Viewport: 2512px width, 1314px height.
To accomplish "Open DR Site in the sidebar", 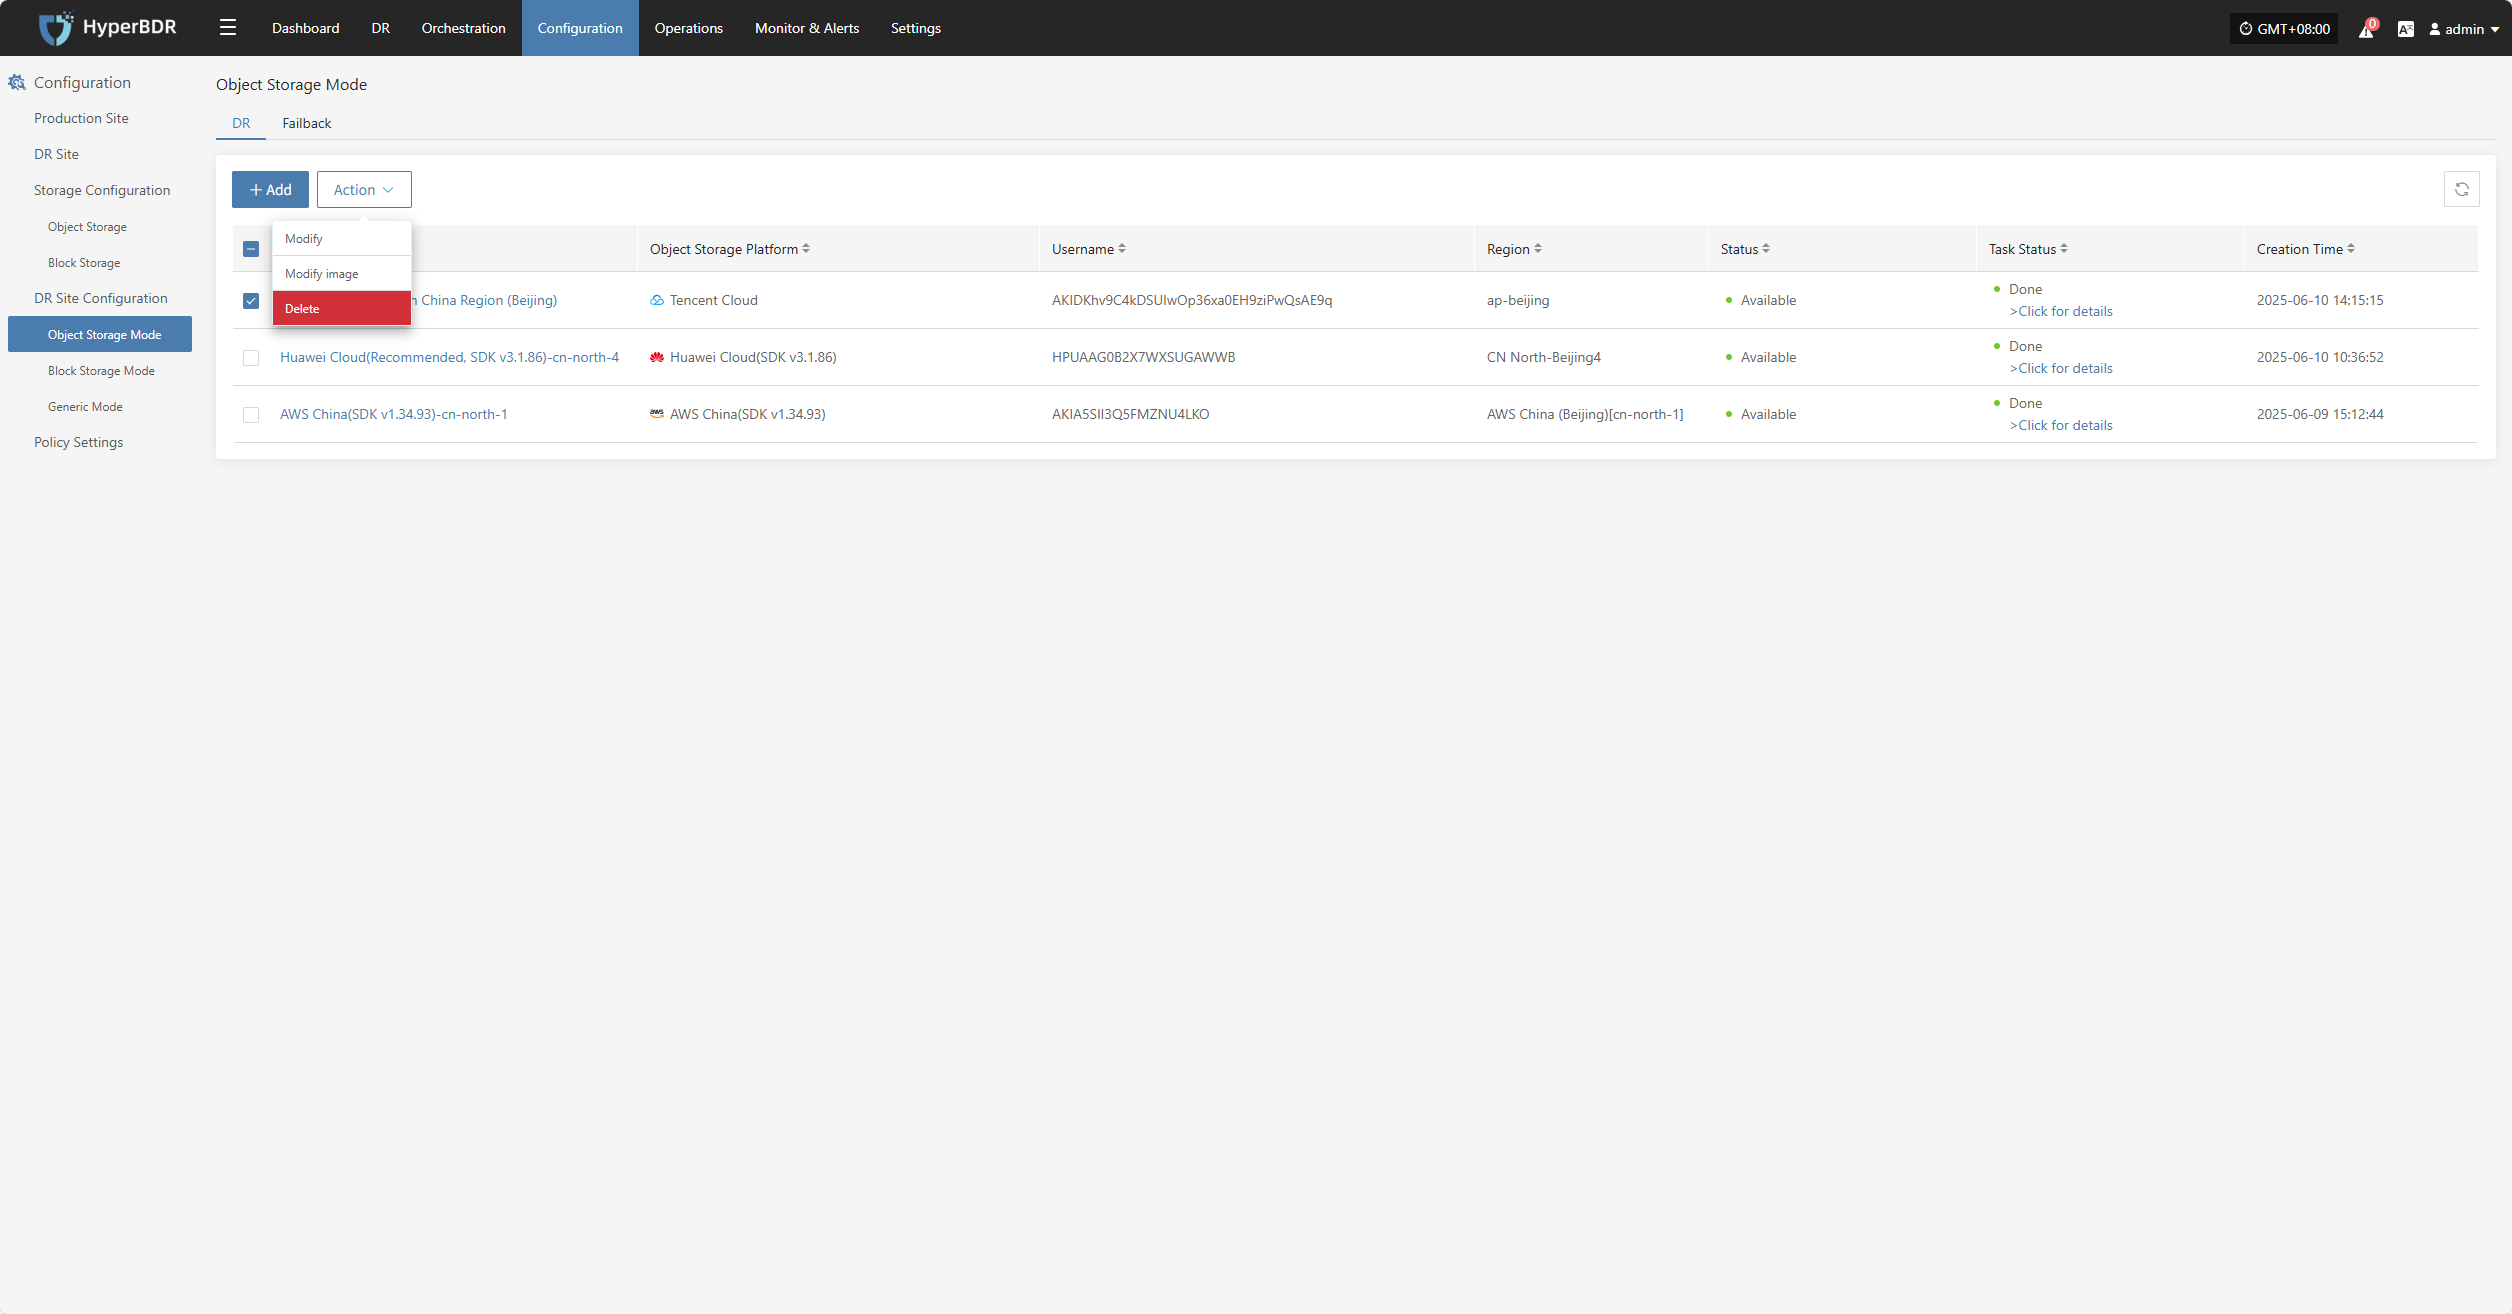I will point(56,154).
